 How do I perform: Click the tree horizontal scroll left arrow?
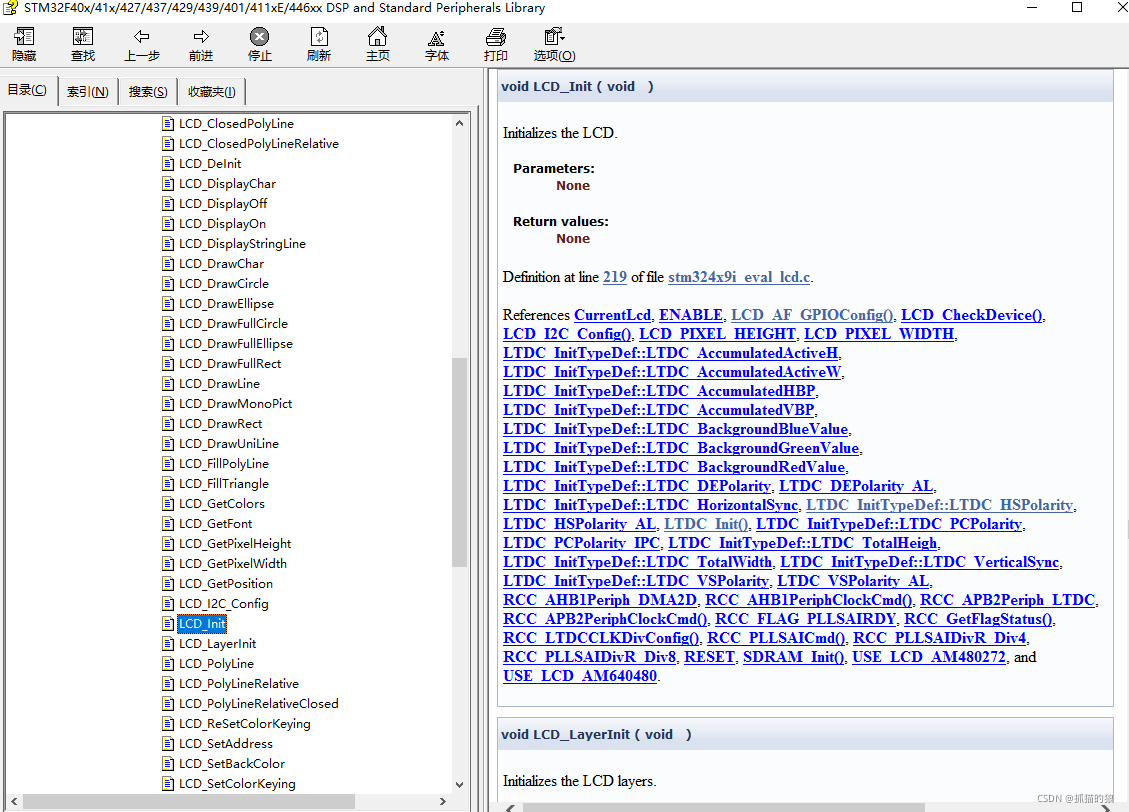[14, 801]
